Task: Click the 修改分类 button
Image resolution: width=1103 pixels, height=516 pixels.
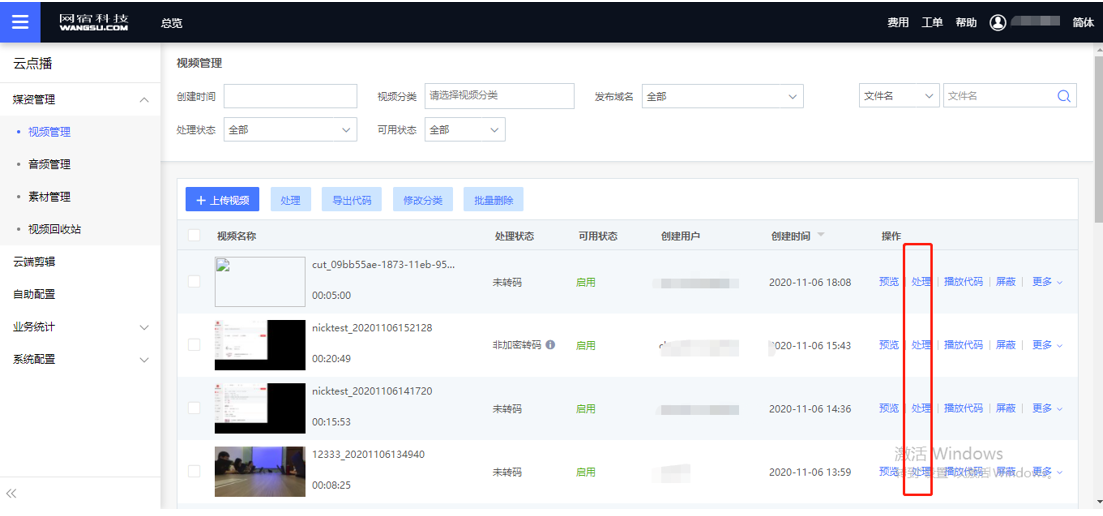Action: 423,200
